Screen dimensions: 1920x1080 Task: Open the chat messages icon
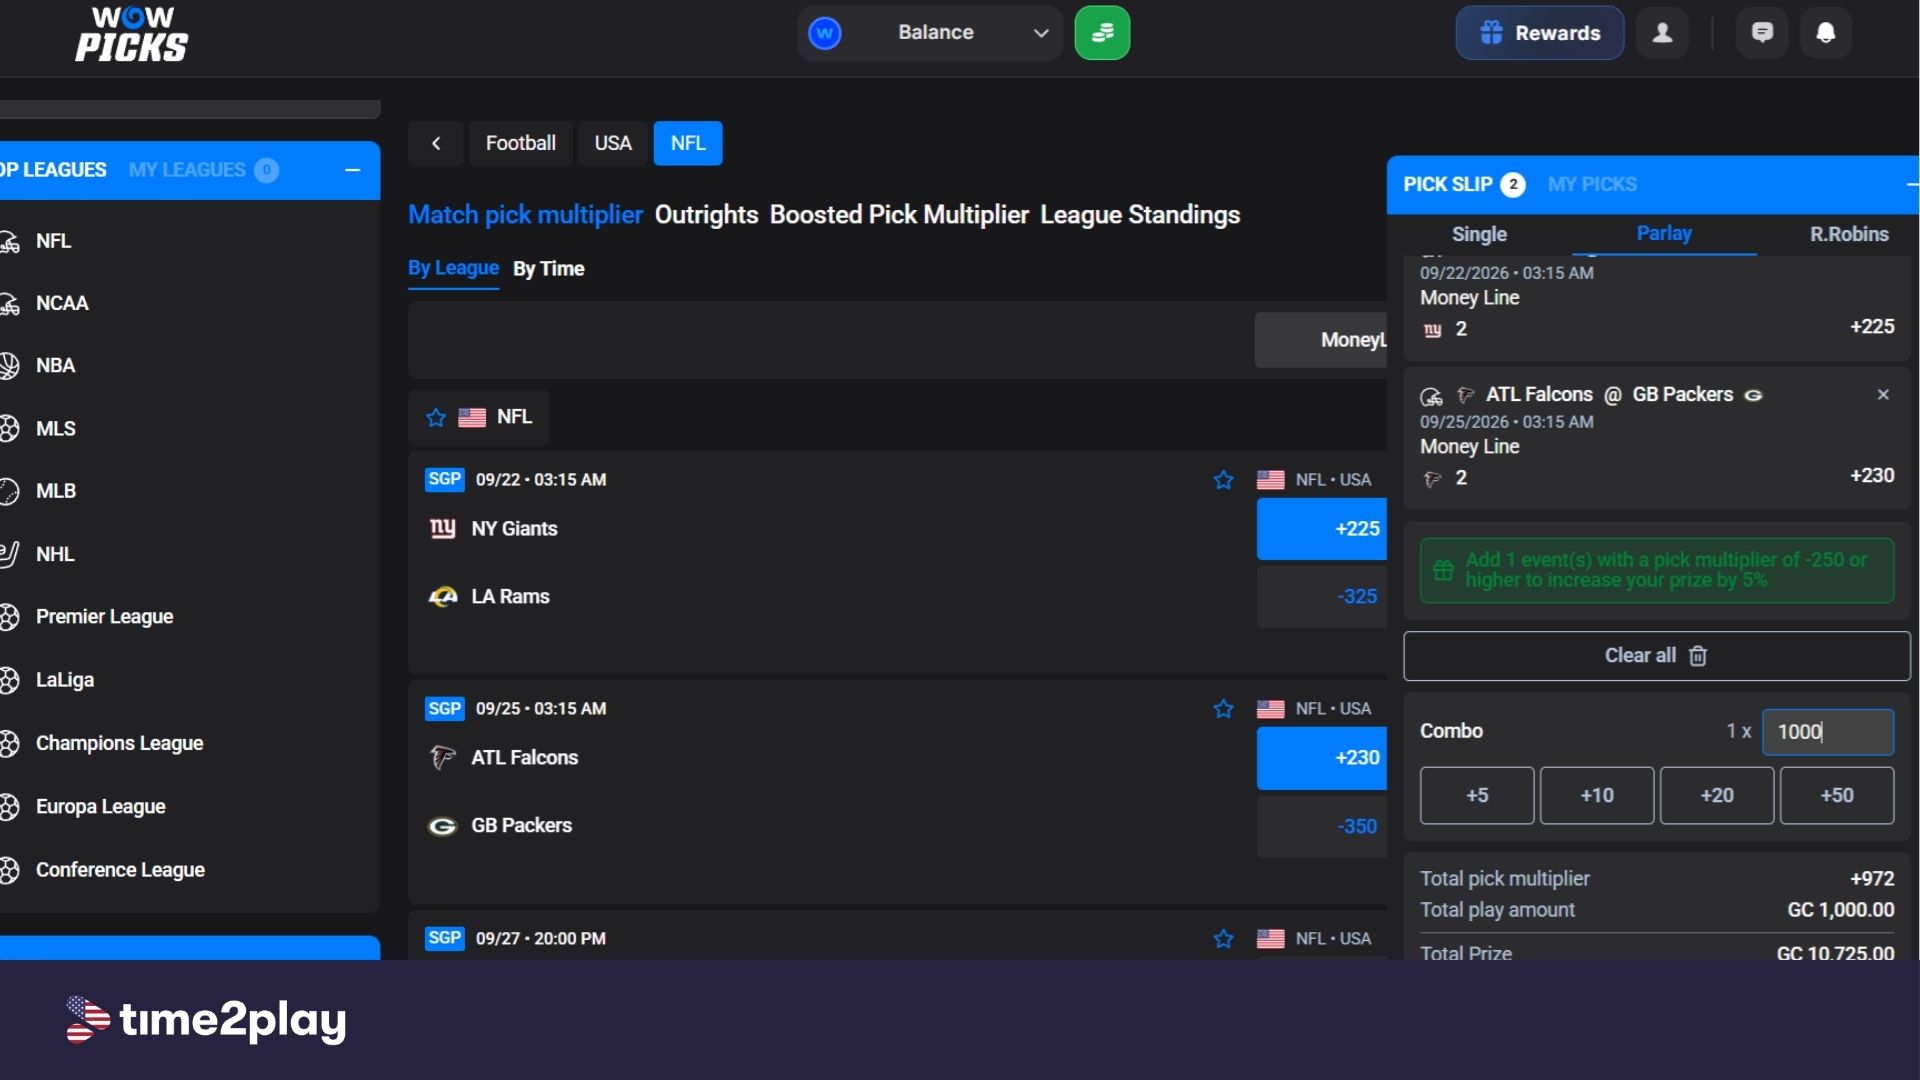(1762, 33)
